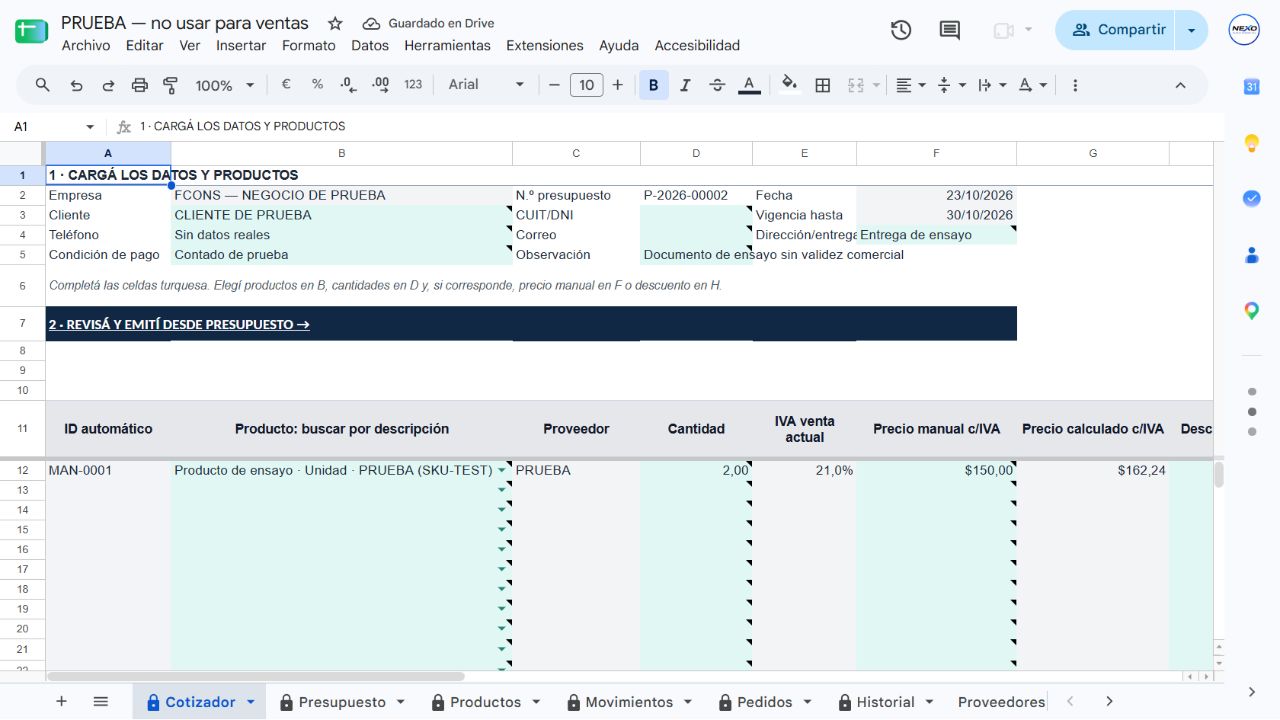Activate the paint format tool

pos(170,85)
